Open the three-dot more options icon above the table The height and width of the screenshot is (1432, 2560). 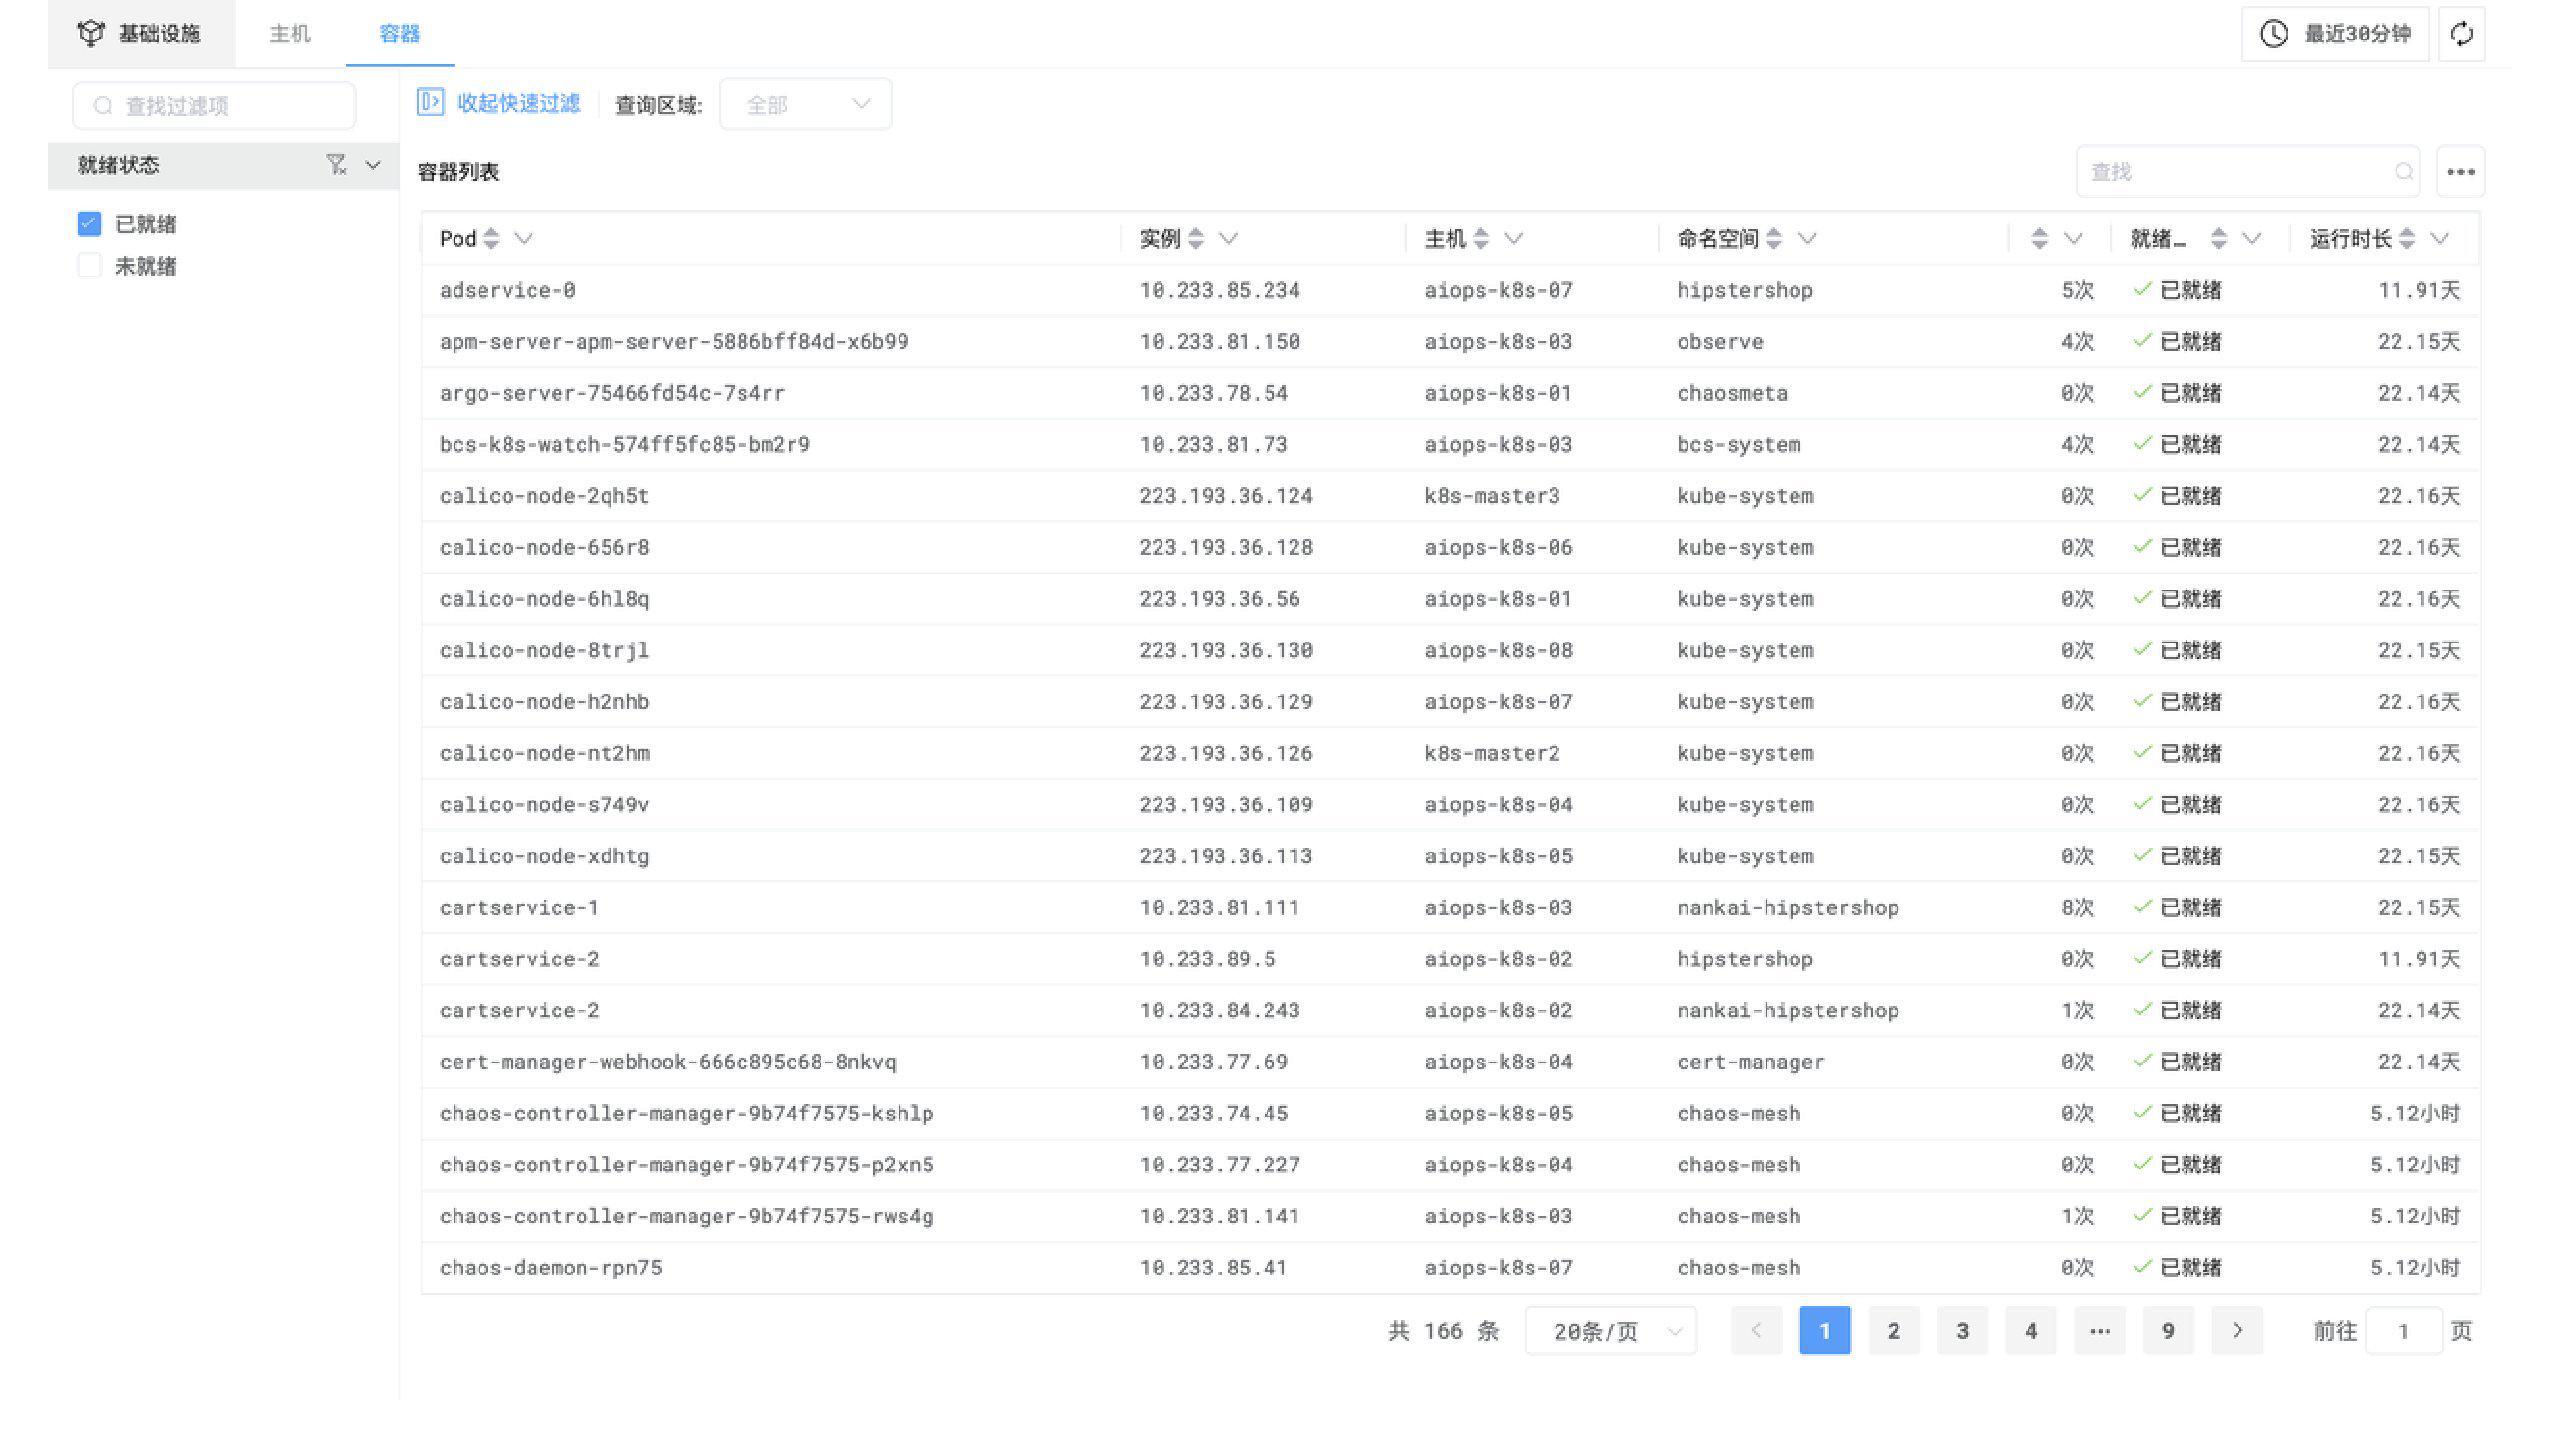[2461, 171]
